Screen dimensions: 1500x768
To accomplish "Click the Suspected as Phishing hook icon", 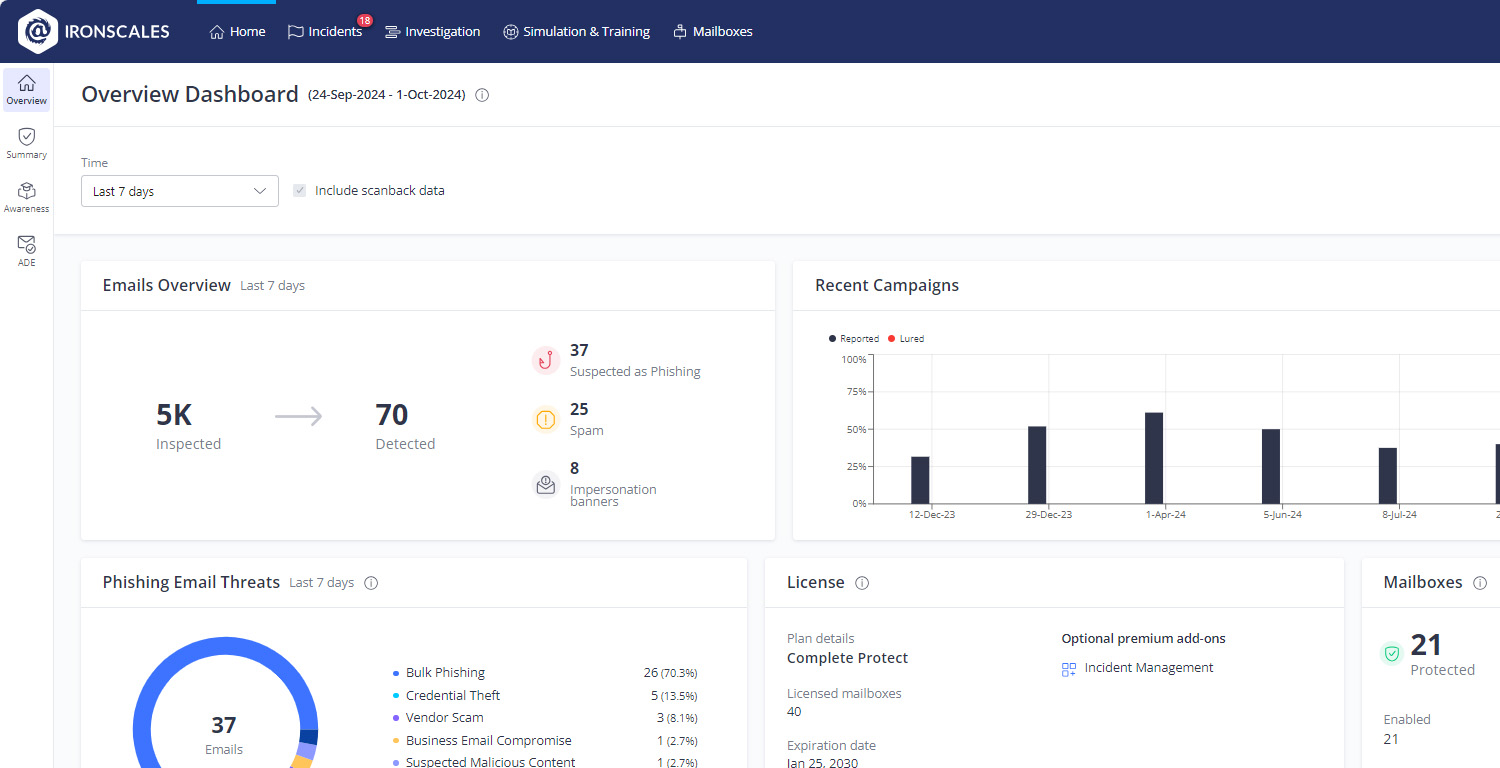I will [545, 361].
